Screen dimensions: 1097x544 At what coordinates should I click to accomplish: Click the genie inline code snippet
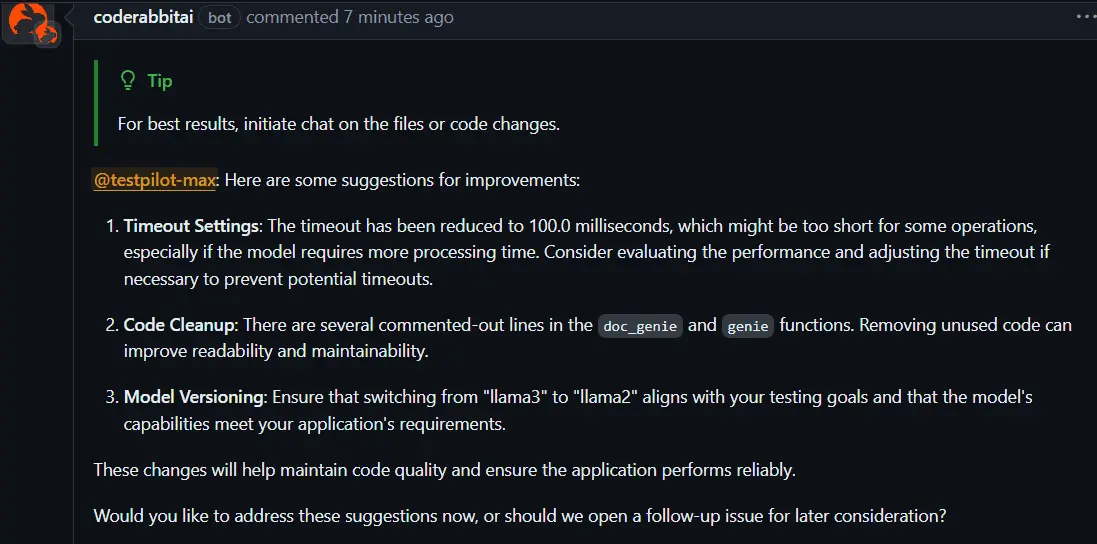[x=747, y=325]
